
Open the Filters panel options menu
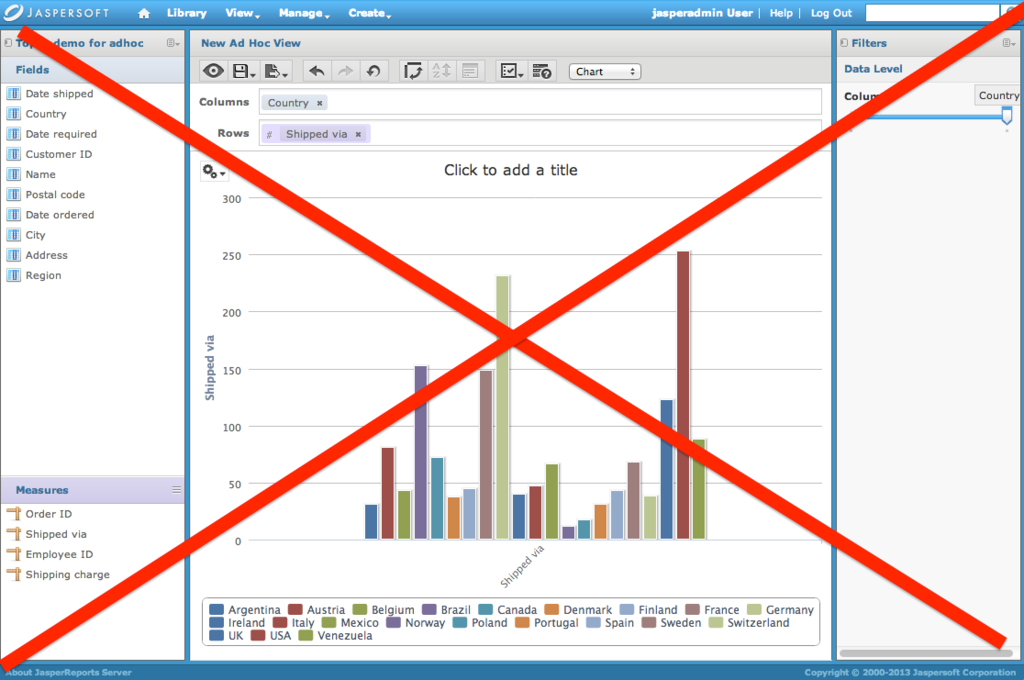tap(1009, 43)
